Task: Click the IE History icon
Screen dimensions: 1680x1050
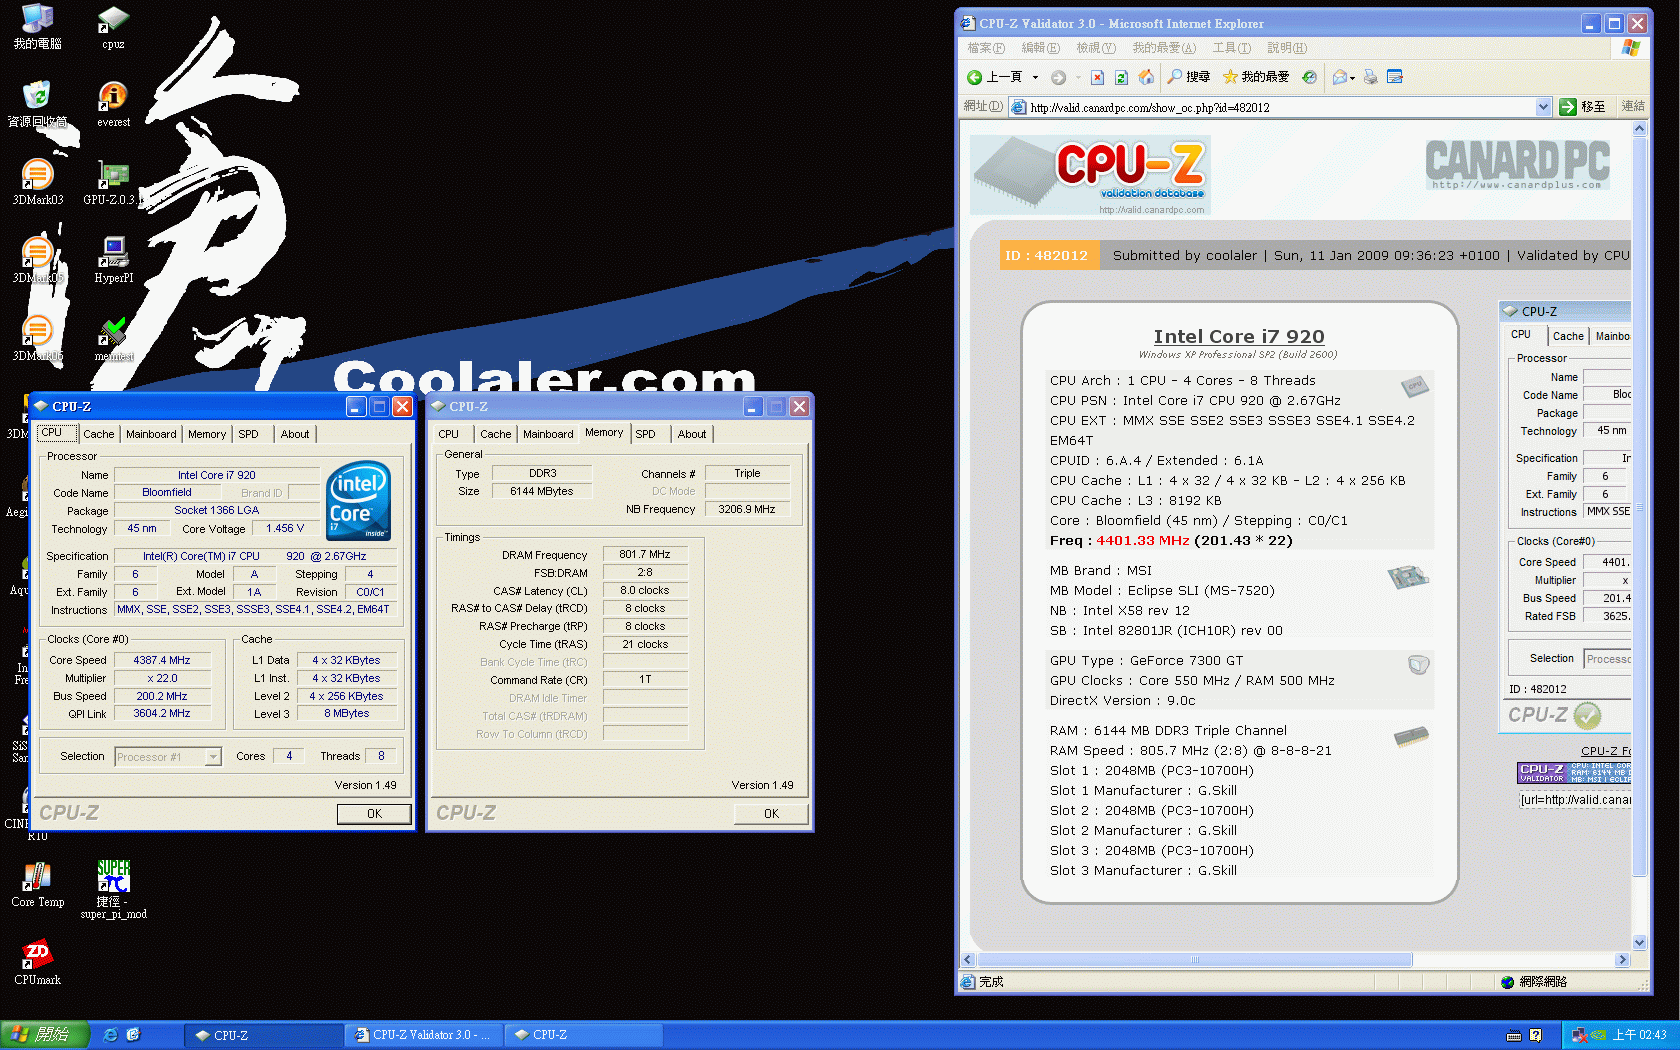Action: pos(1309,77)
